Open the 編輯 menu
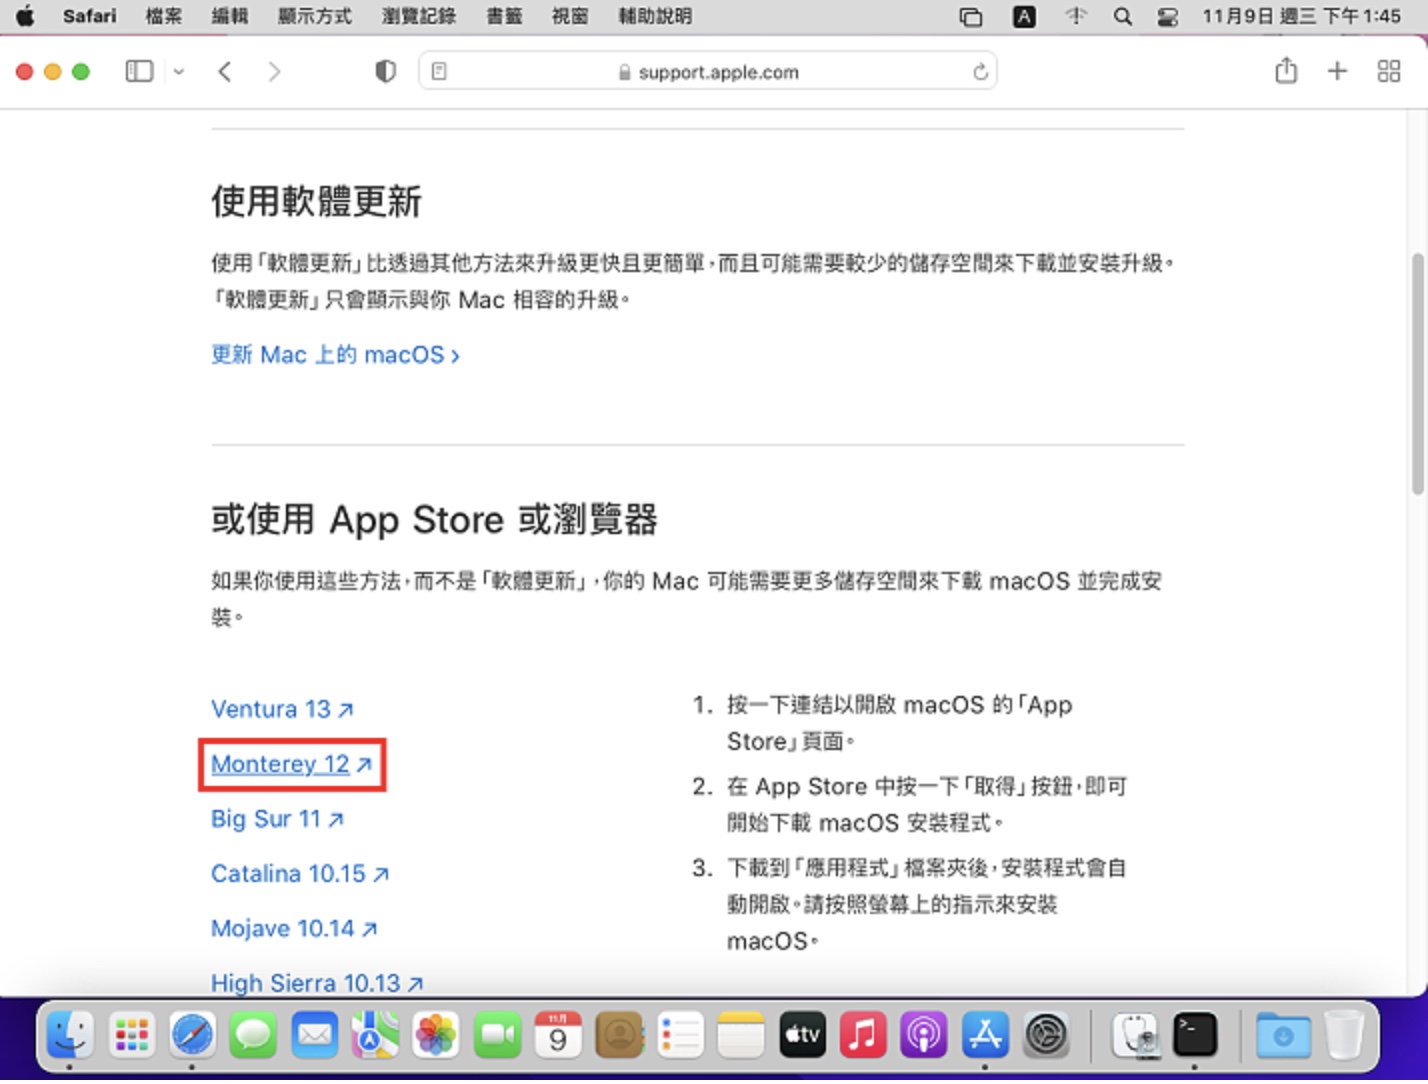Image resolution: width=1428 pixels, height=1084 pixels. coord(230,16)
